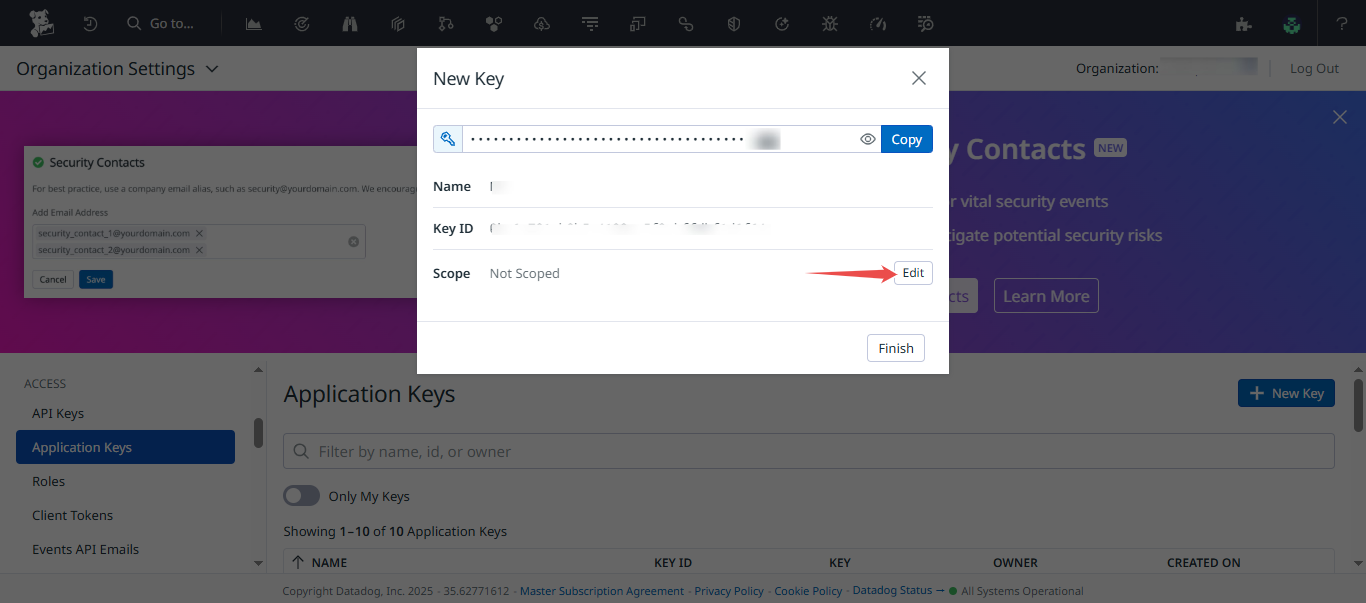Open Dashboards from the top navigation

[x=253, y=23]
